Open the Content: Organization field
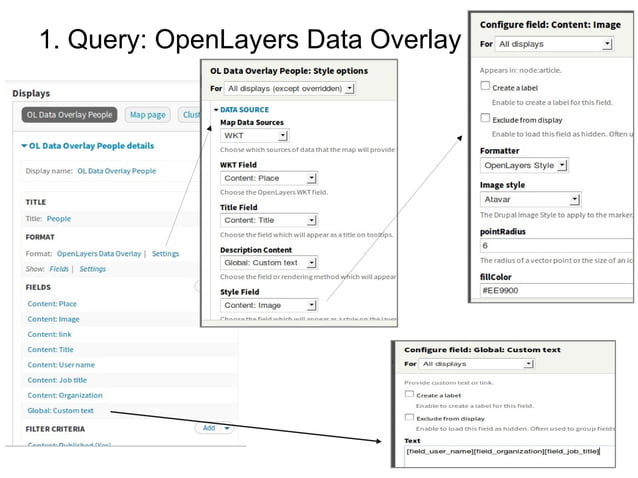 pos(65,395)
